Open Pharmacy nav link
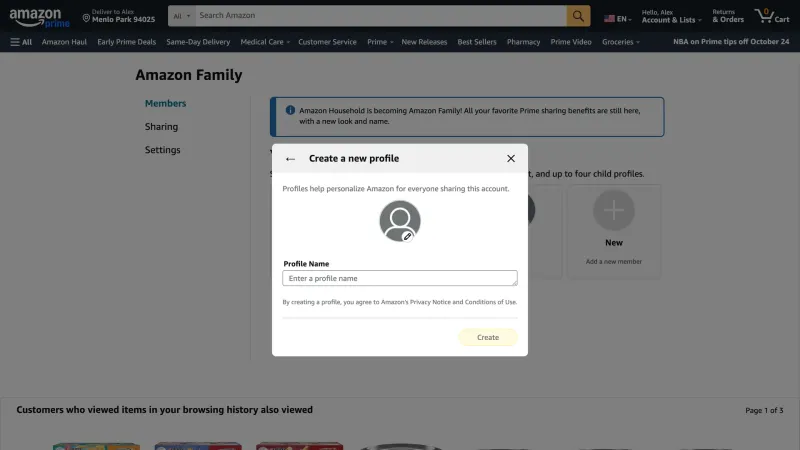This screenshot has height=450, width=800. 523,42
